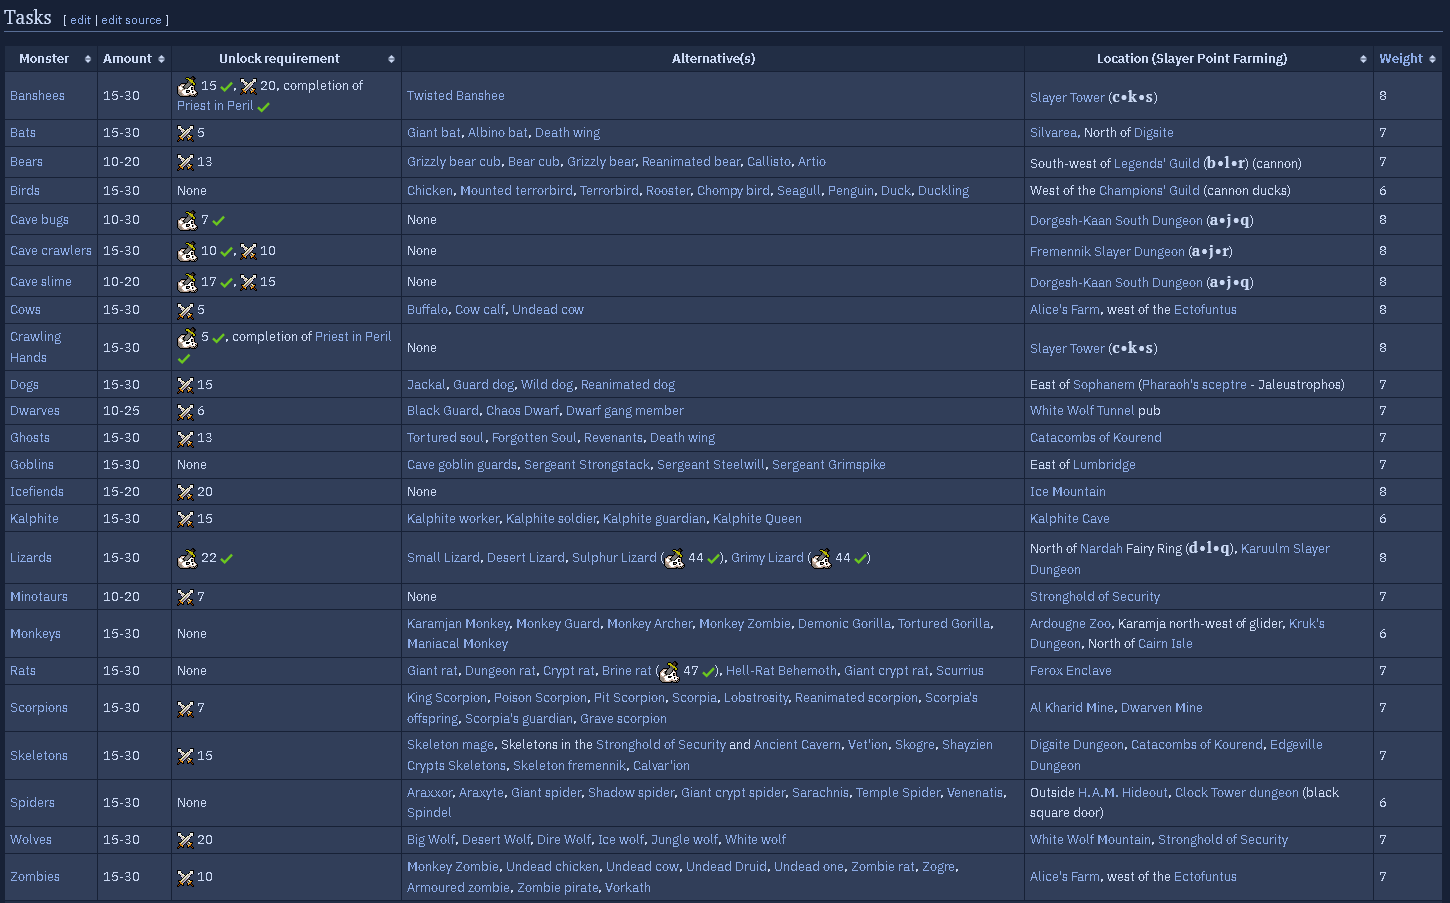Click the Combat icon in the Icefiends row
Image resolution: width=1450 pixels, height=903 pixels.
pos(185,492)
